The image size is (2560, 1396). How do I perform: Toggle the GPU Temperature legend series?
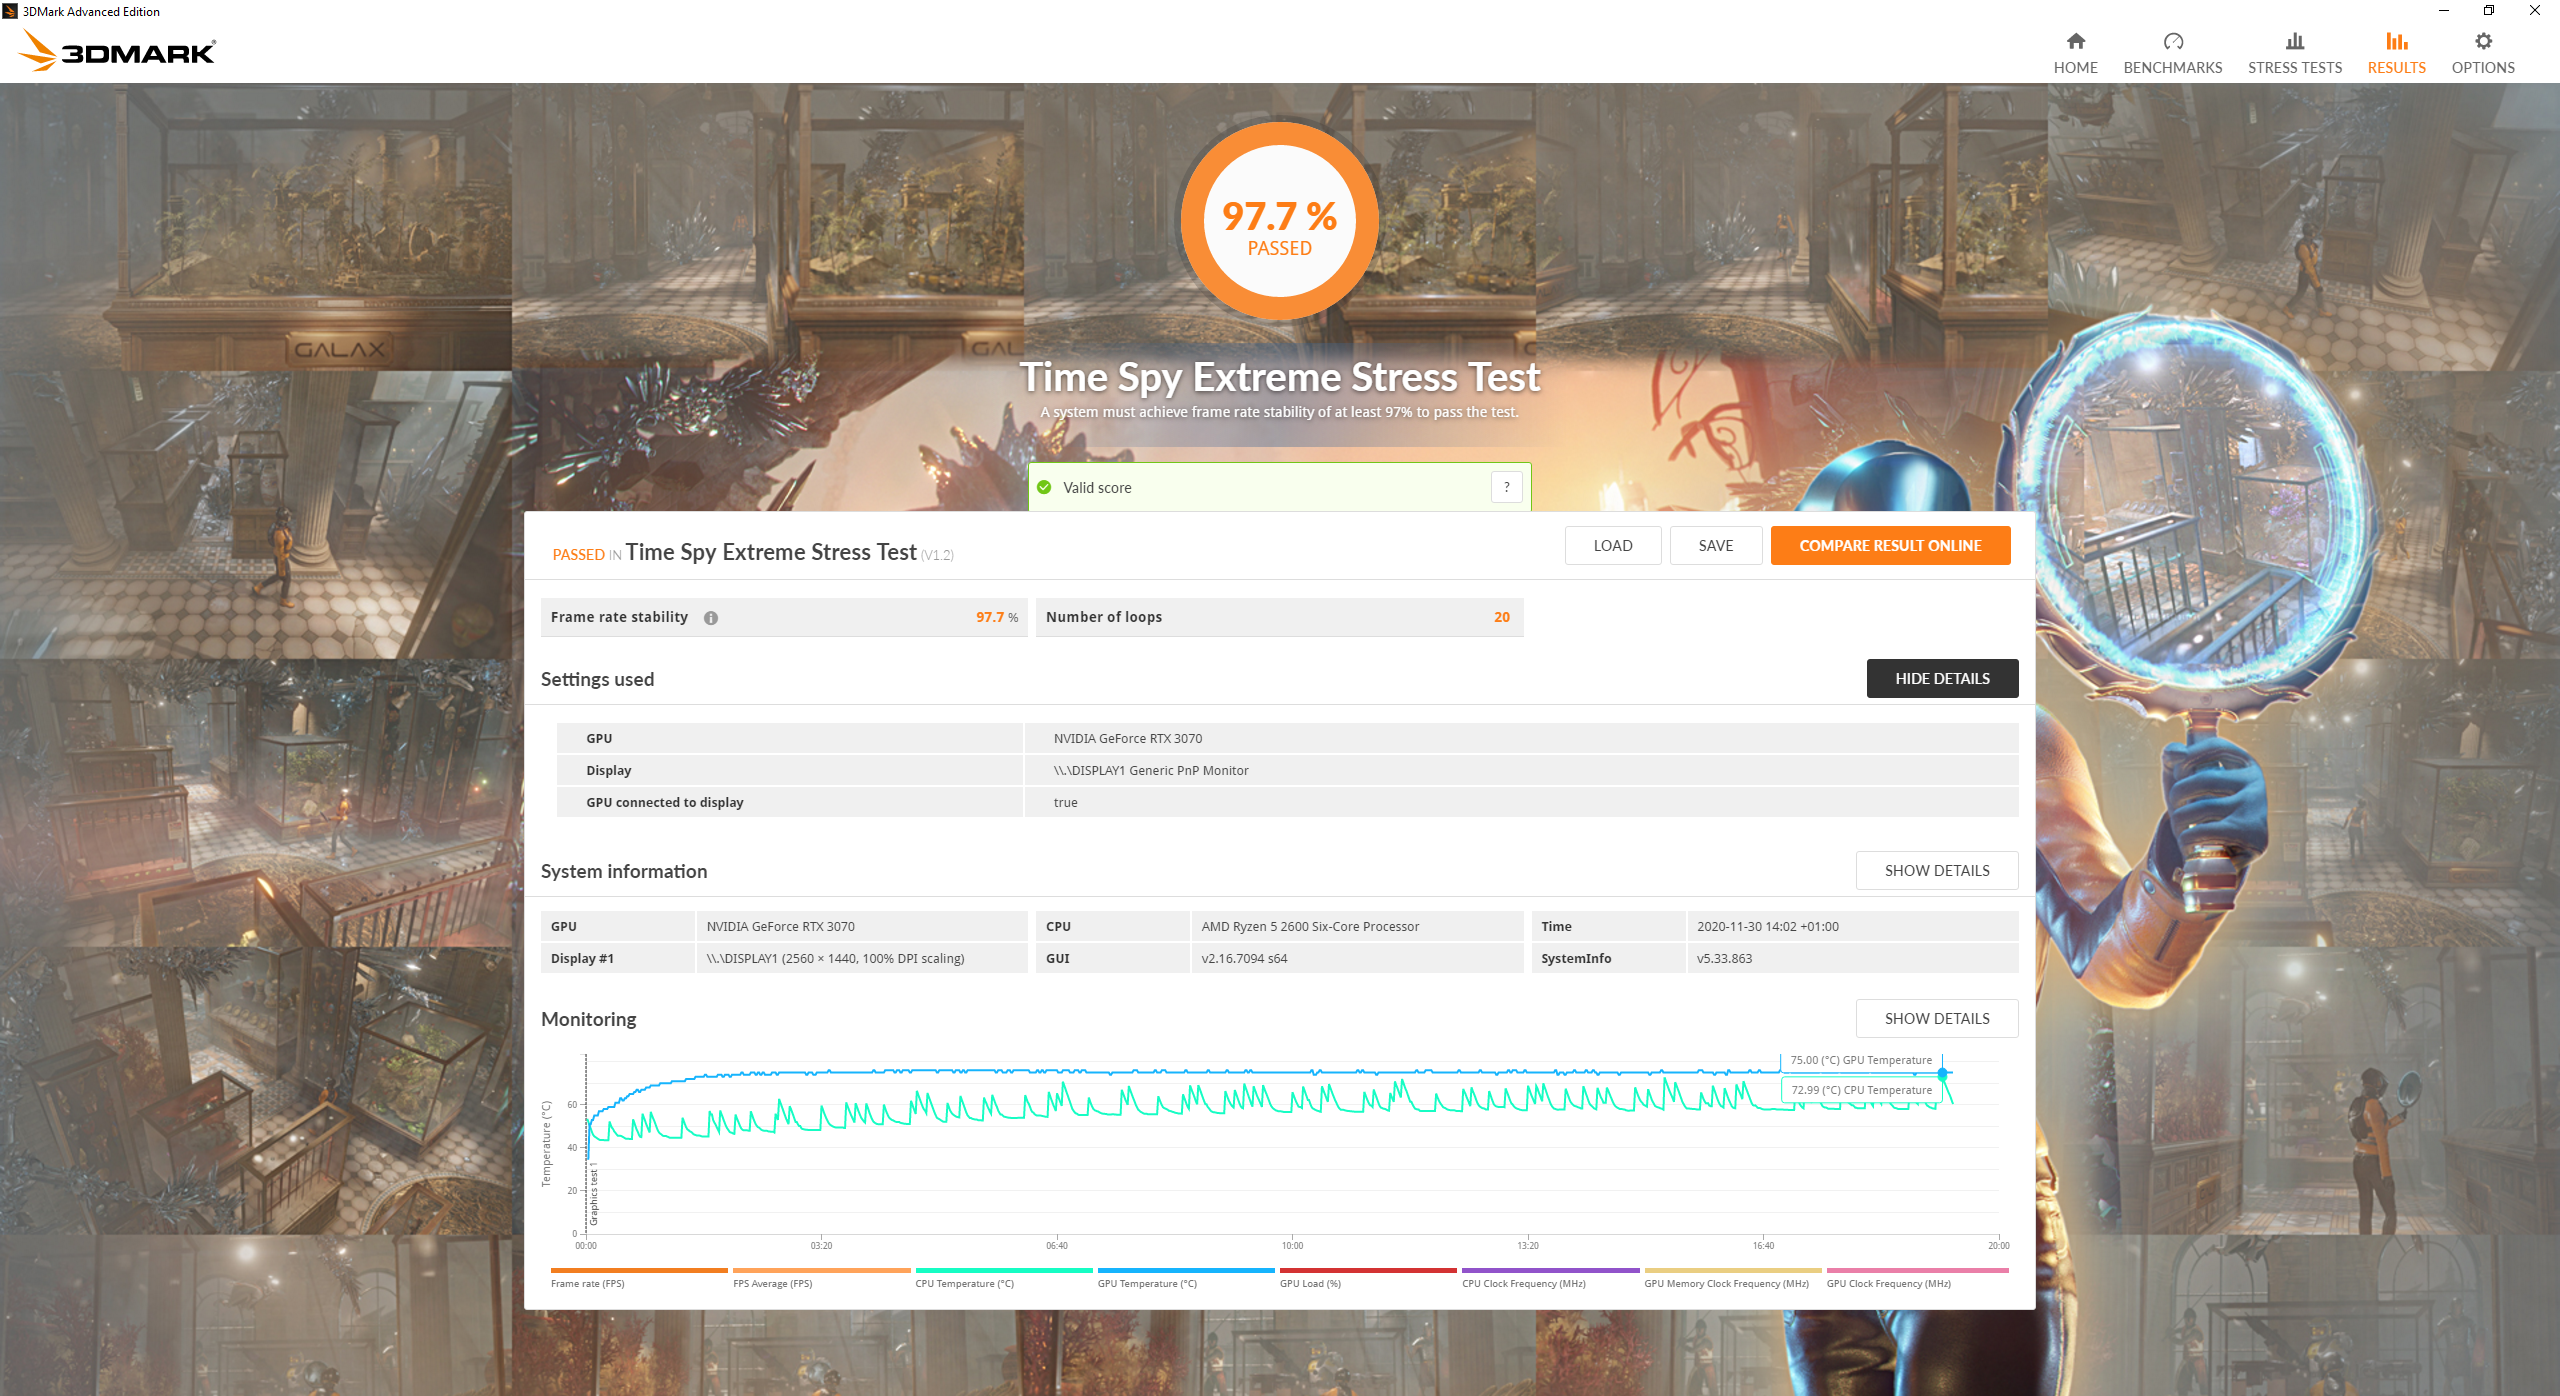(x=1146, y=1283)
